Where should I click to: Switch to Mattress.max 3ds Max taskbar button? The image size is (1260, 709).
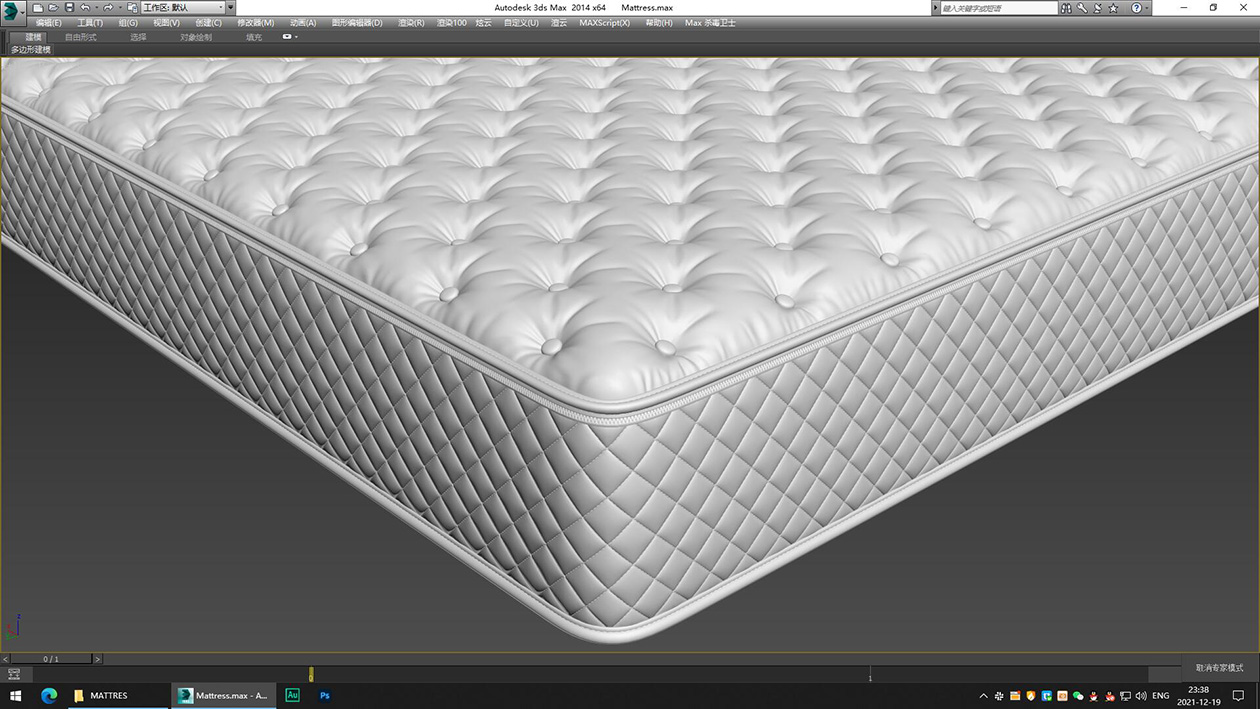tap(222, 695)
